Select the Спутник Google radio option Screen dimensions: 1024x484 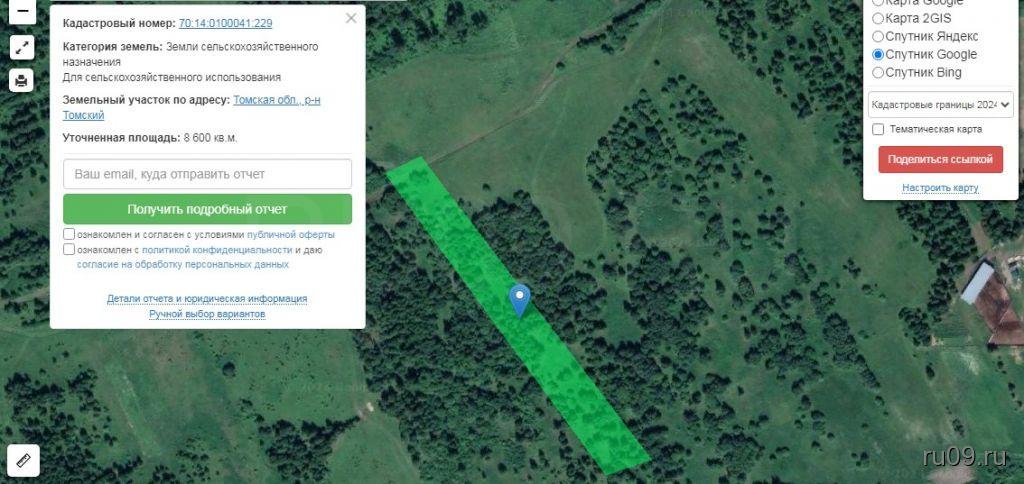click(x=878, y=54)
